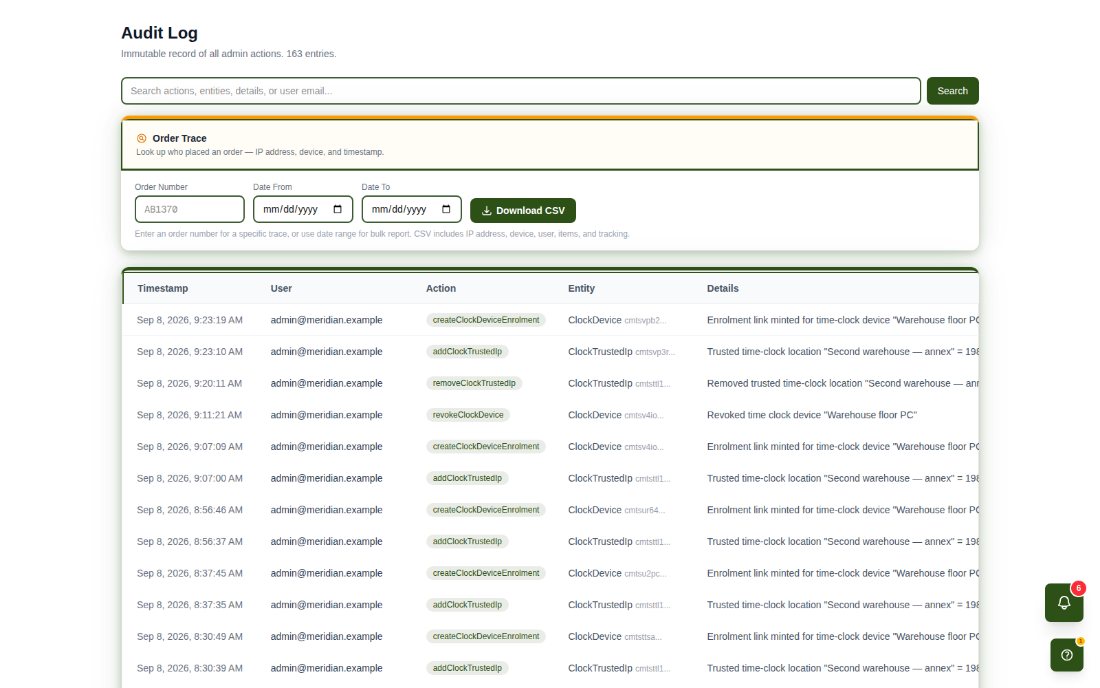The height and width of the screenshot is (688, 1100).
Task: Click the Entity column header
Action: pos(582,288)
